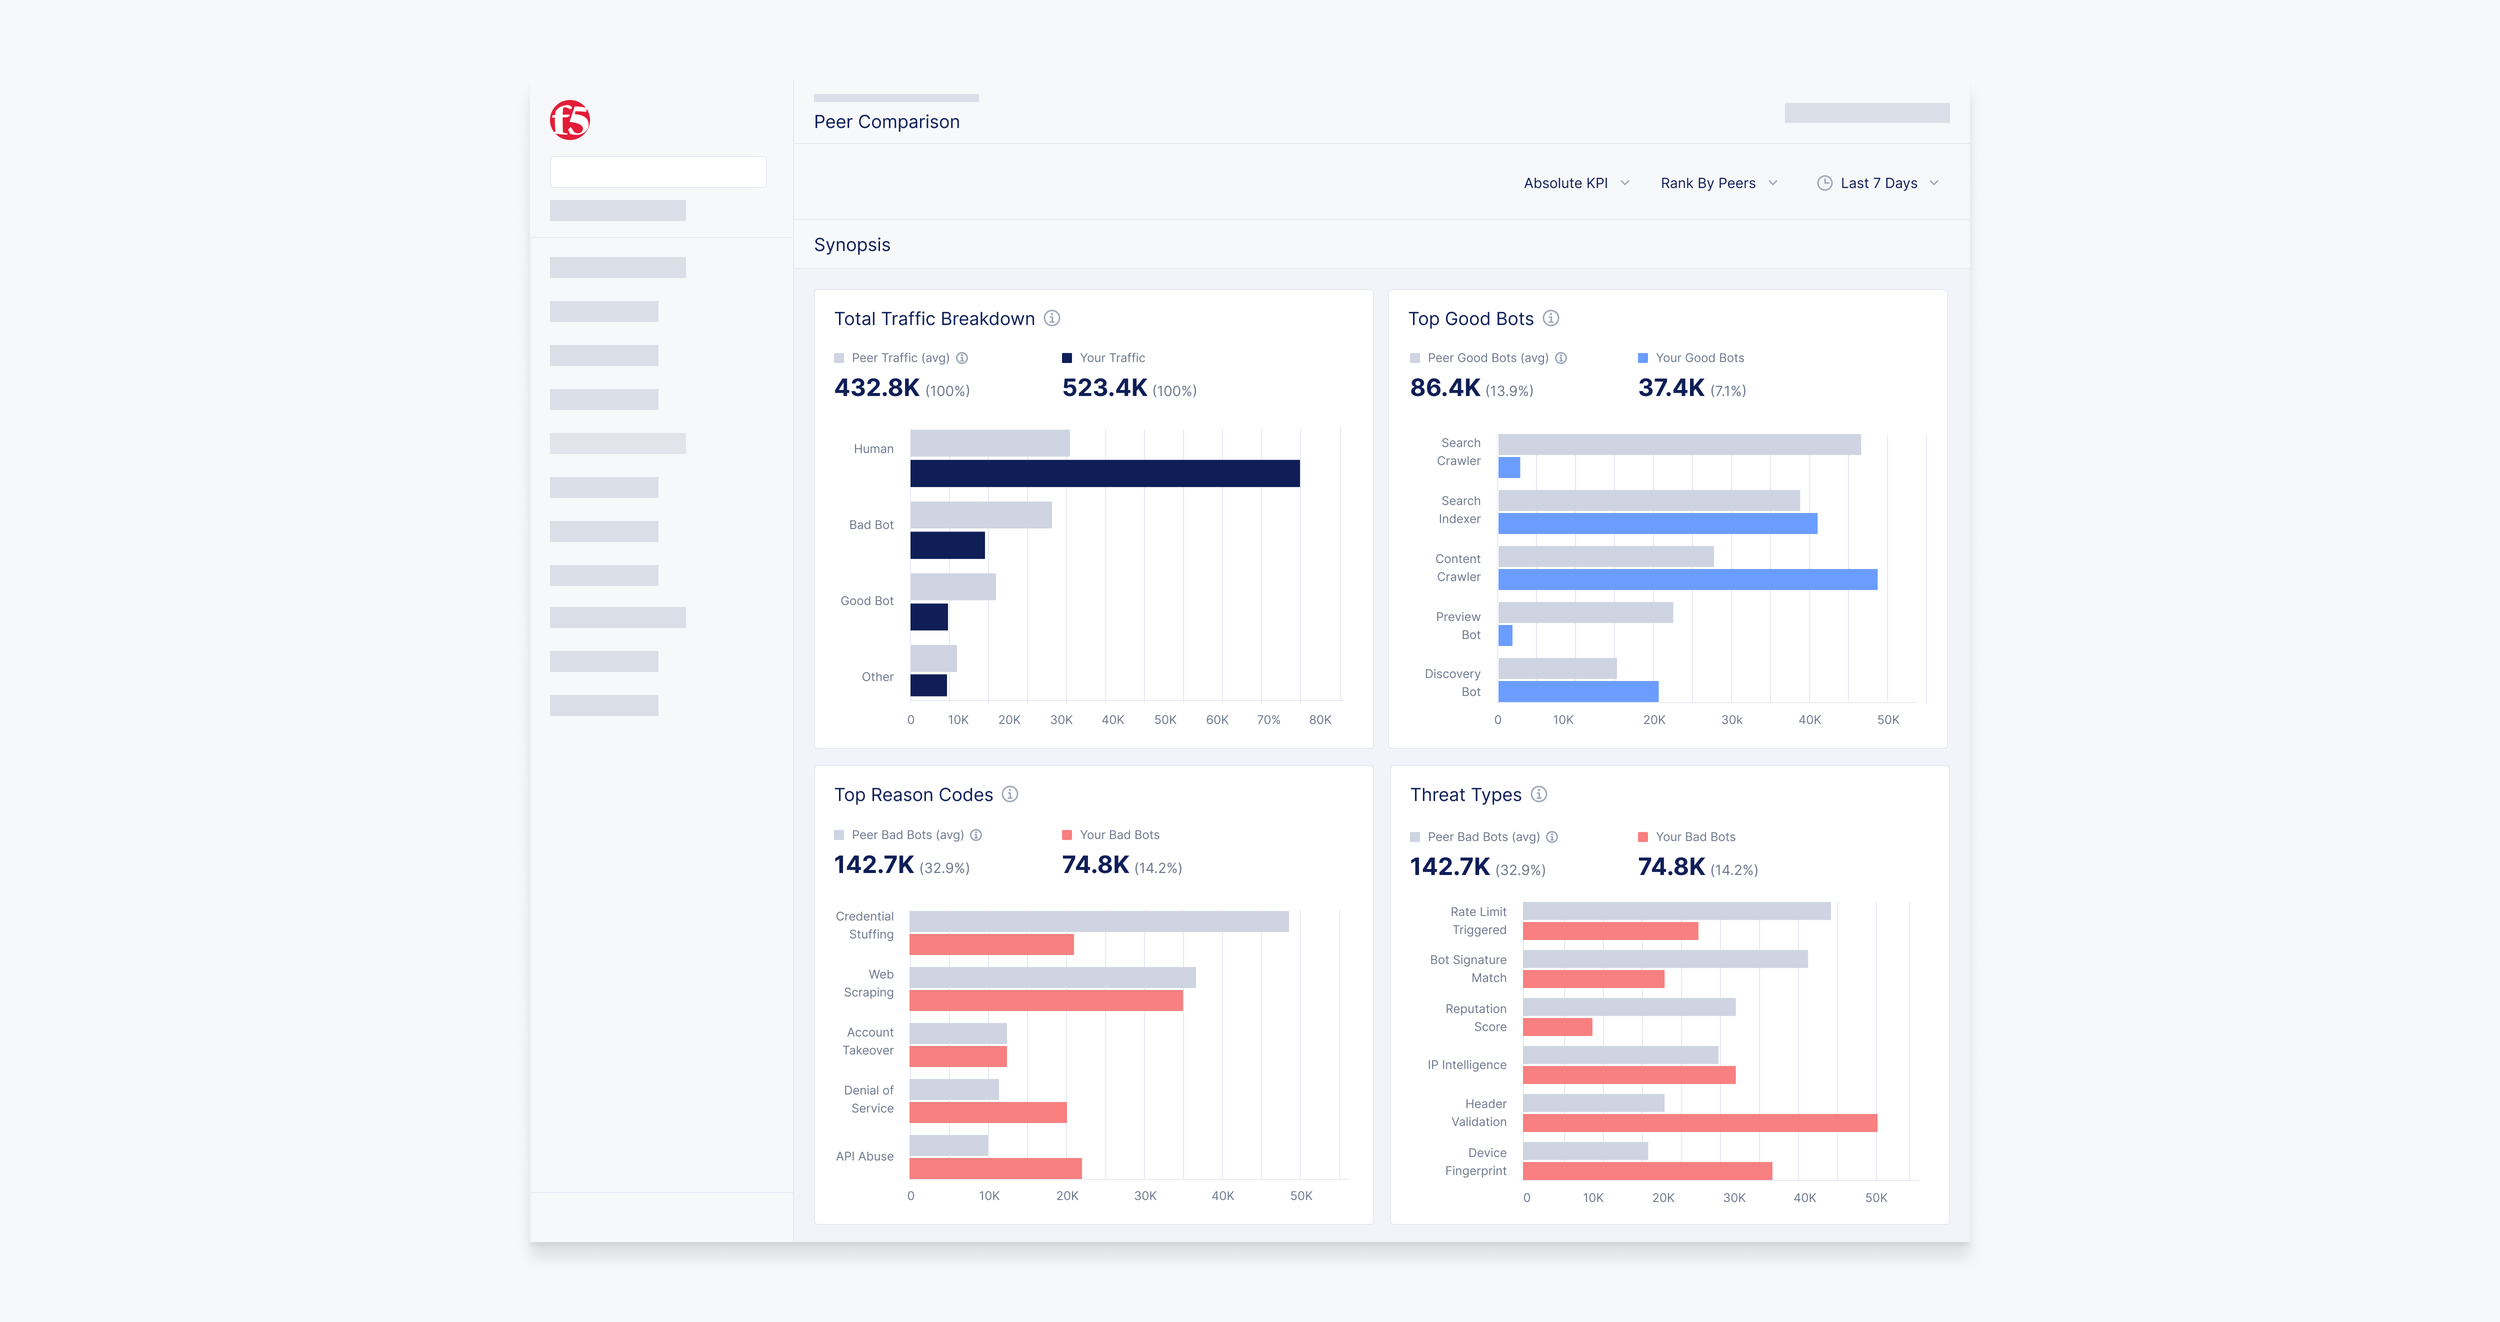This screenshot has width=2500, height=1322.
Task: Click the red Web Scraping bar
Action: [x=1046, y=1001]
